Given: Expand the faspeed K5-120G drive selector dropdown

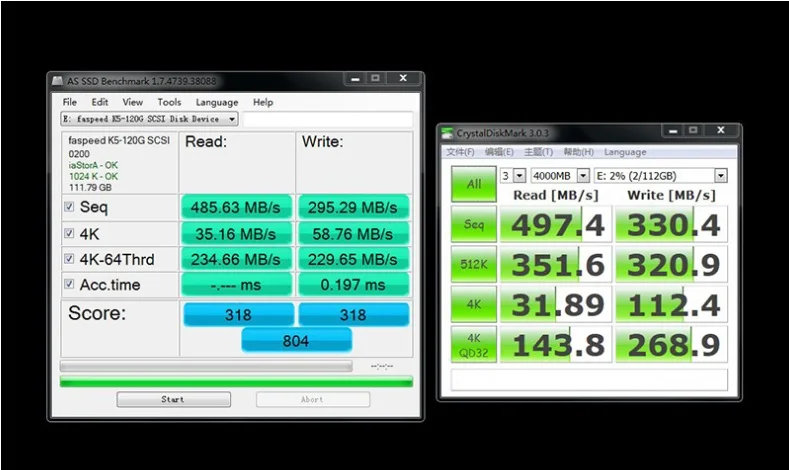Looking at the screenshot, I should point(149,119).
